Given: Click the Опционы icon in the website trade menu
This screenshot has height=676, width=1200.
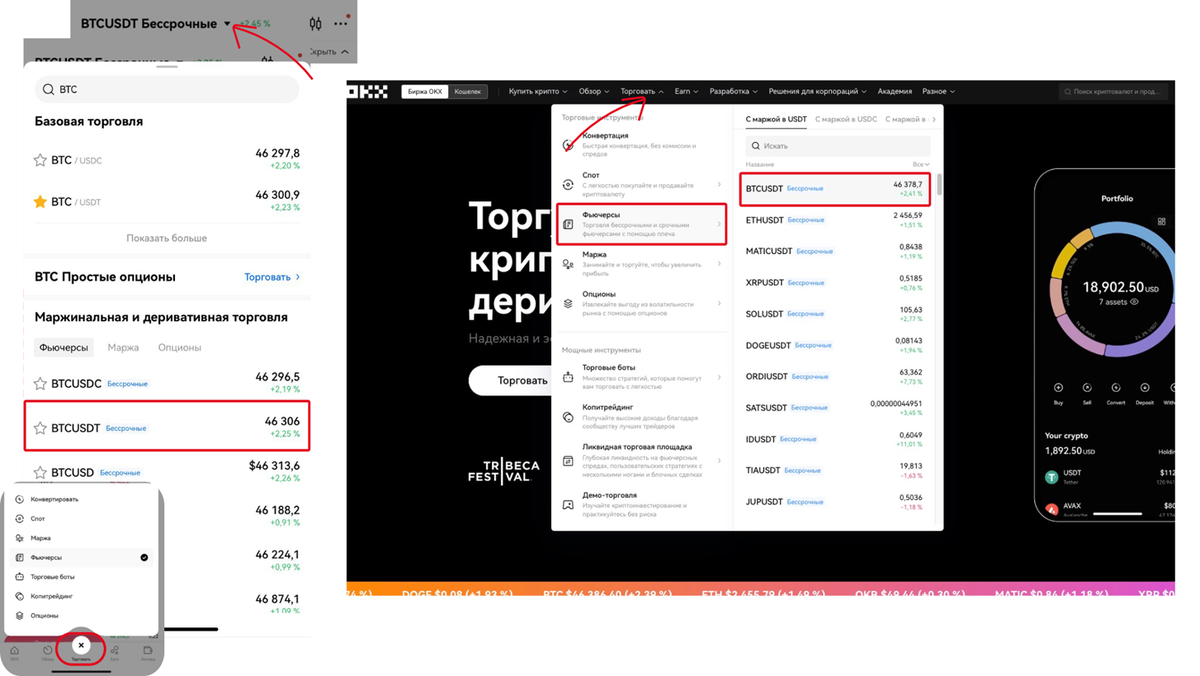Looking at the screenshot, I should point(568,303).
